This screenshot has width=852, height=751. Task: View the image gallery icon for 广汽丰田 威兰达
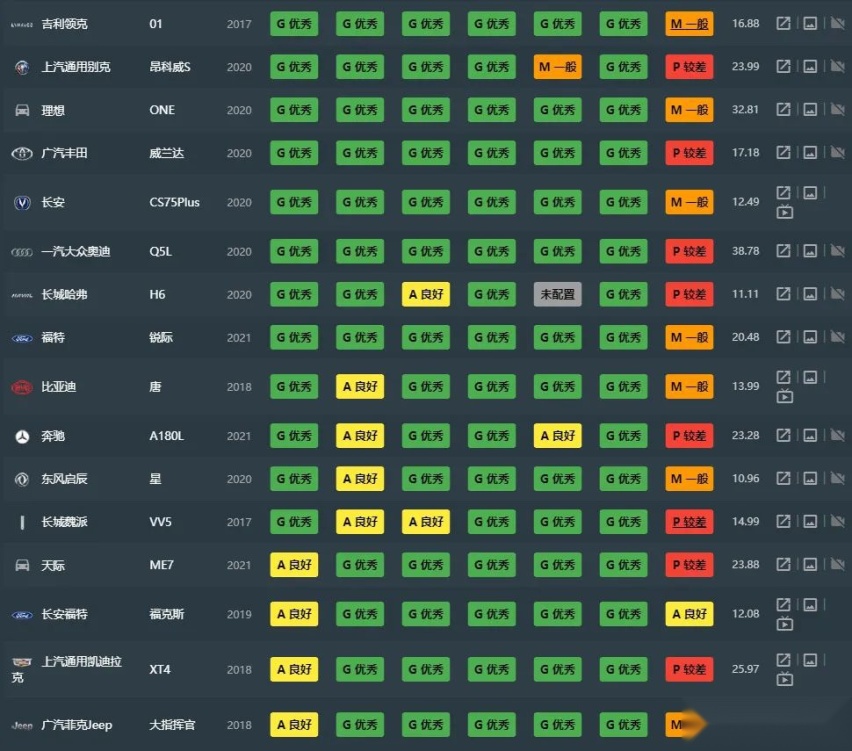810,153
